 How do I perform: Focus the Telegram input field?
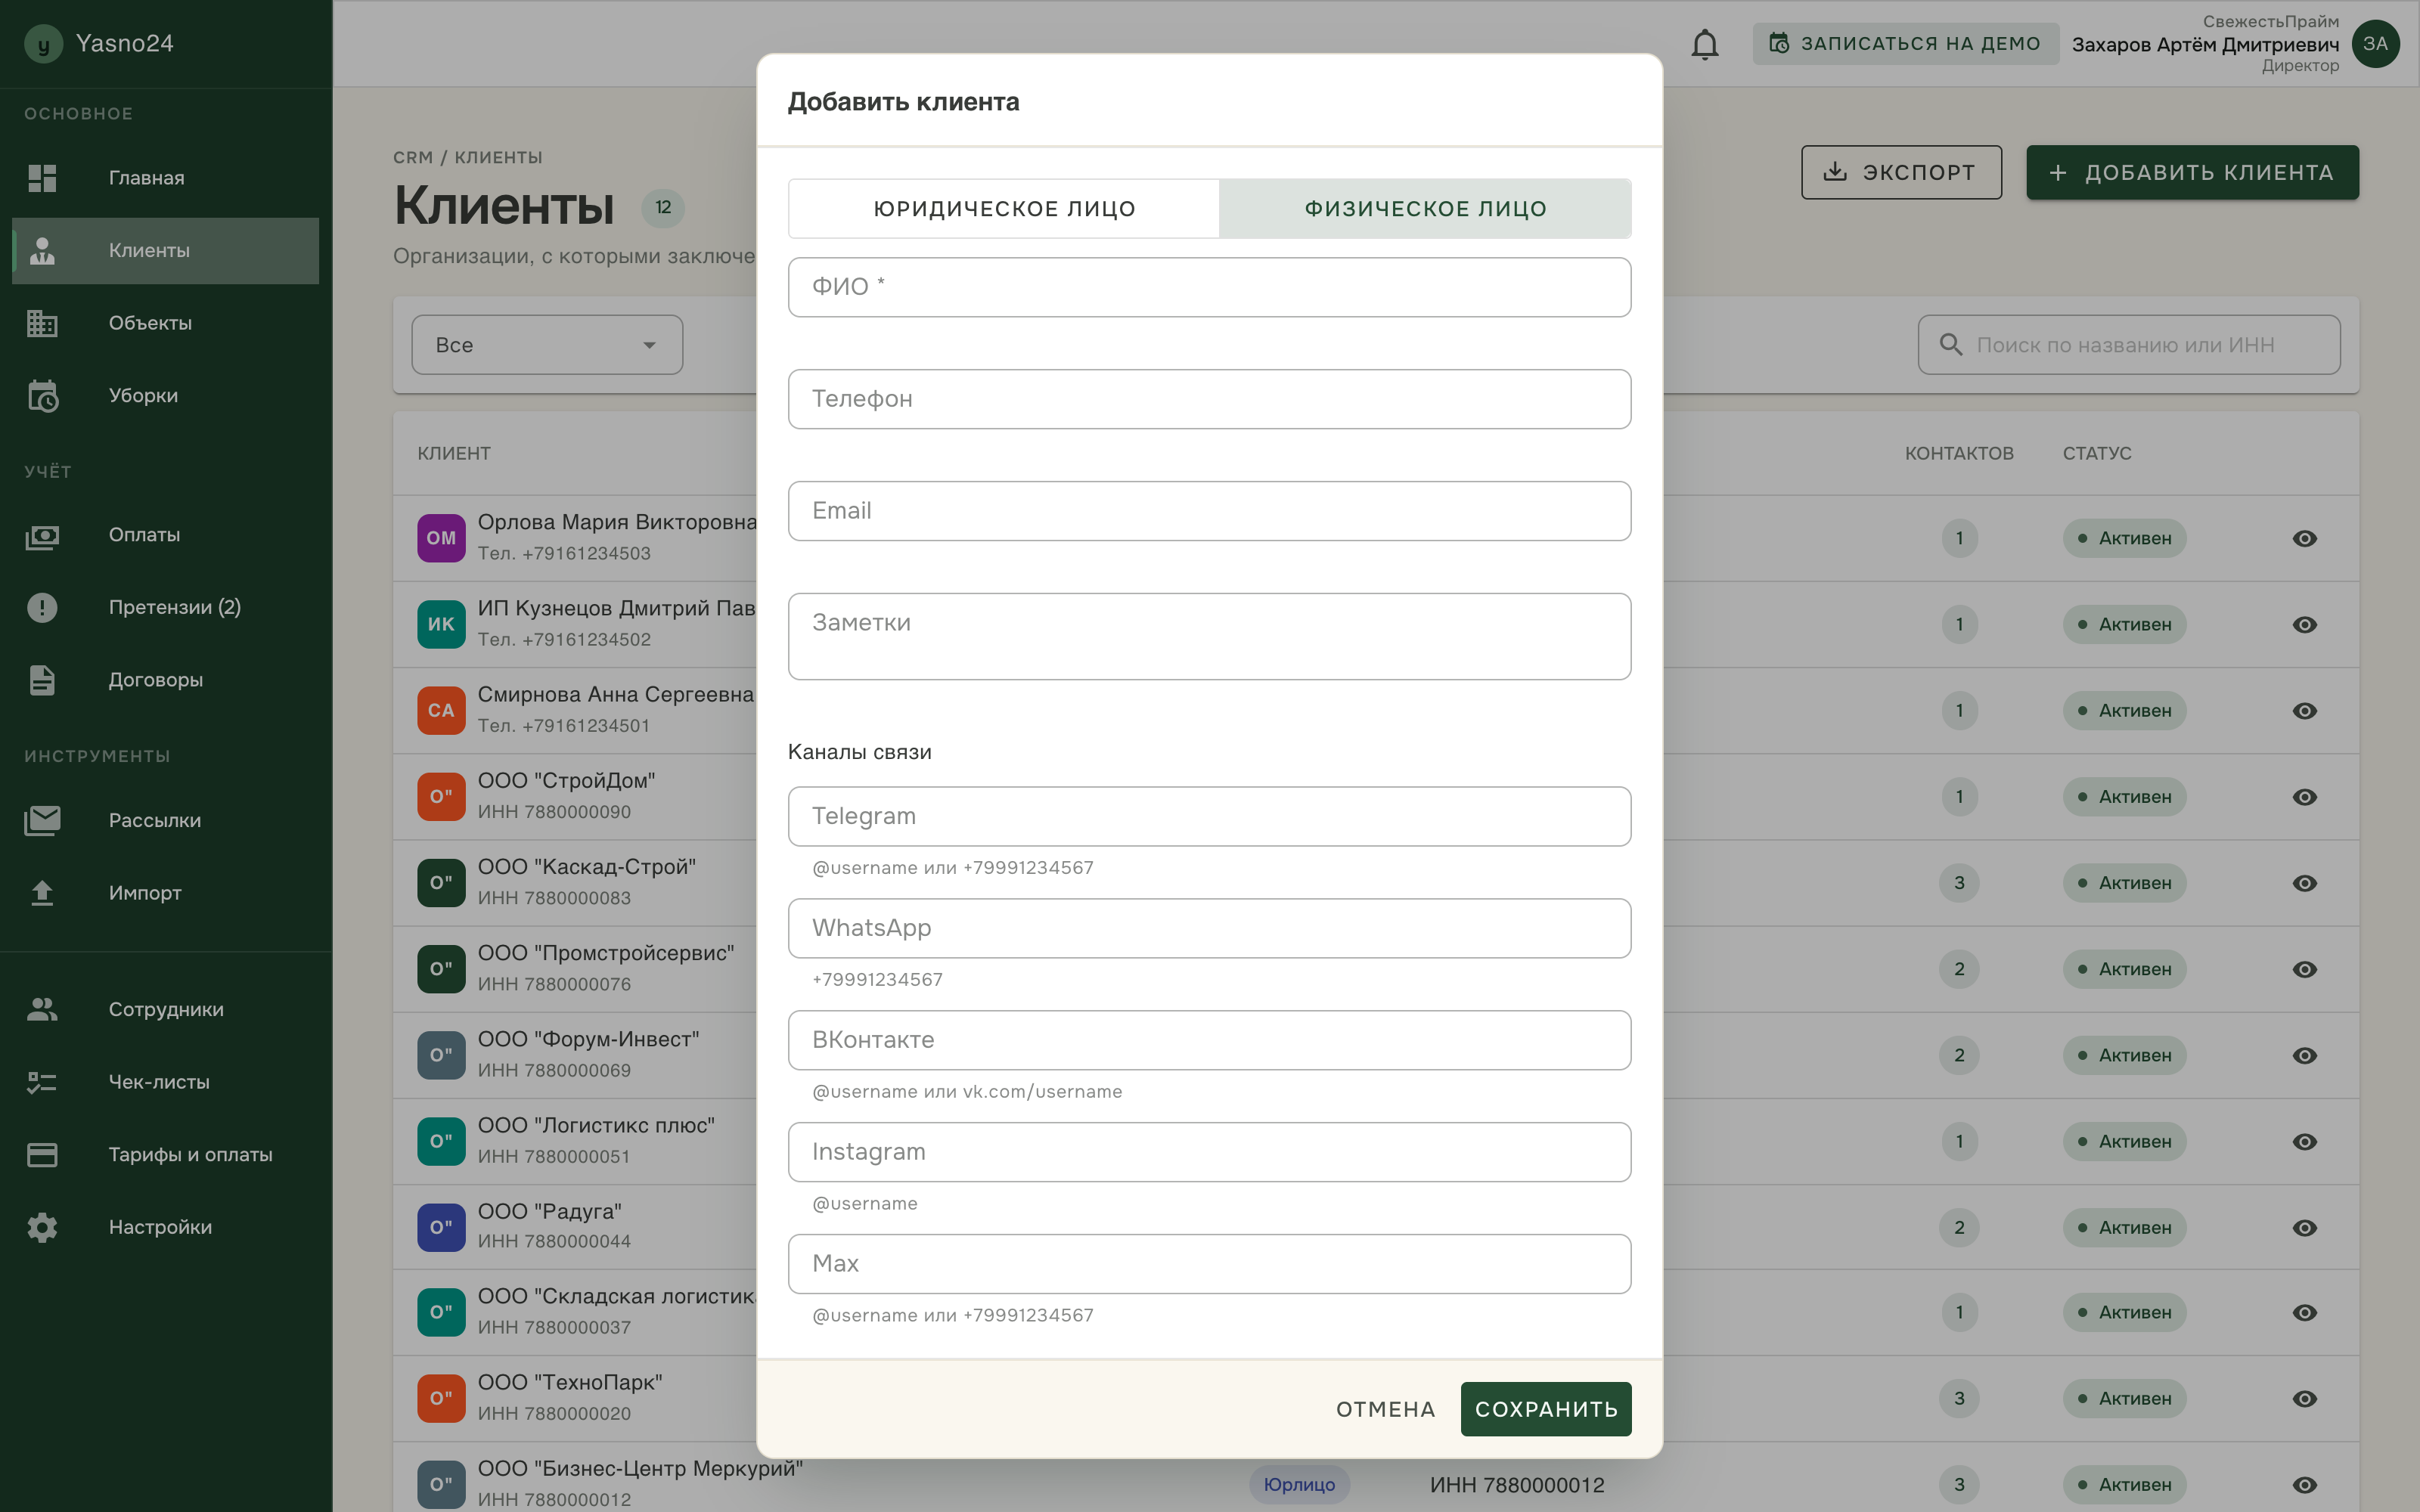tap(1210, 816)
